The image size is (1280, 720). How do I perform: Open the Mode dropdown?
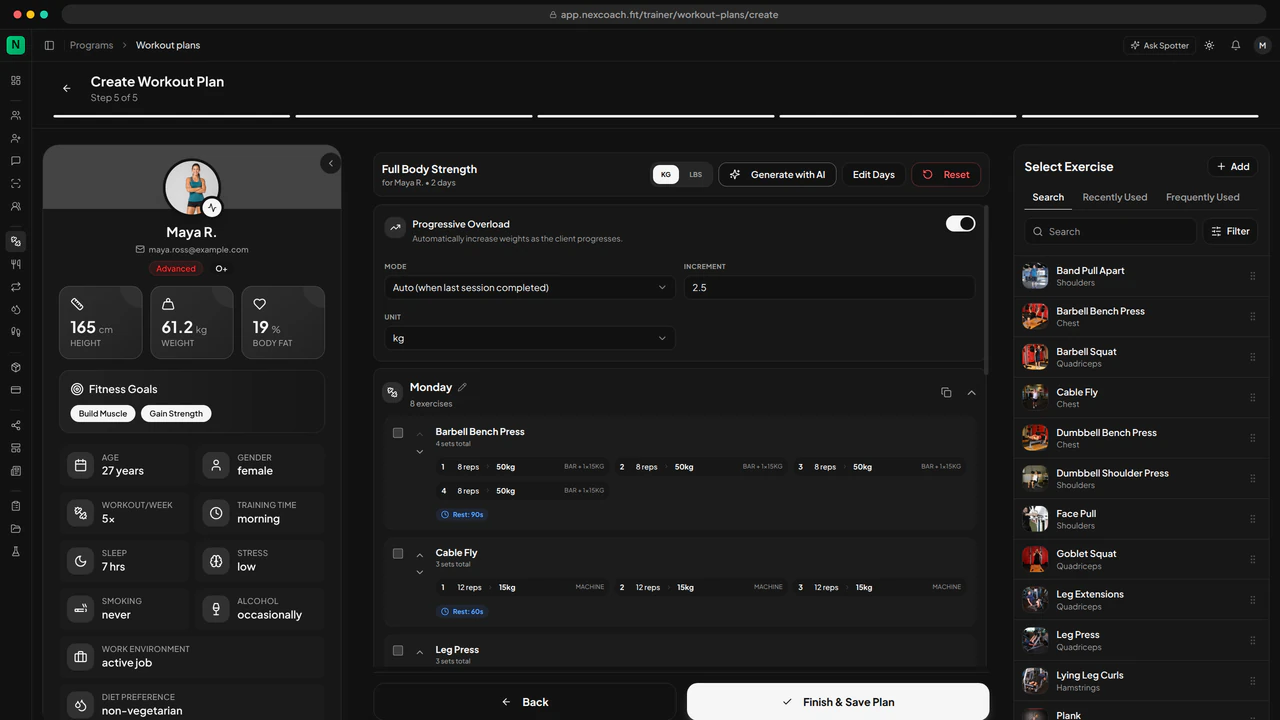[x=529, y=288]
